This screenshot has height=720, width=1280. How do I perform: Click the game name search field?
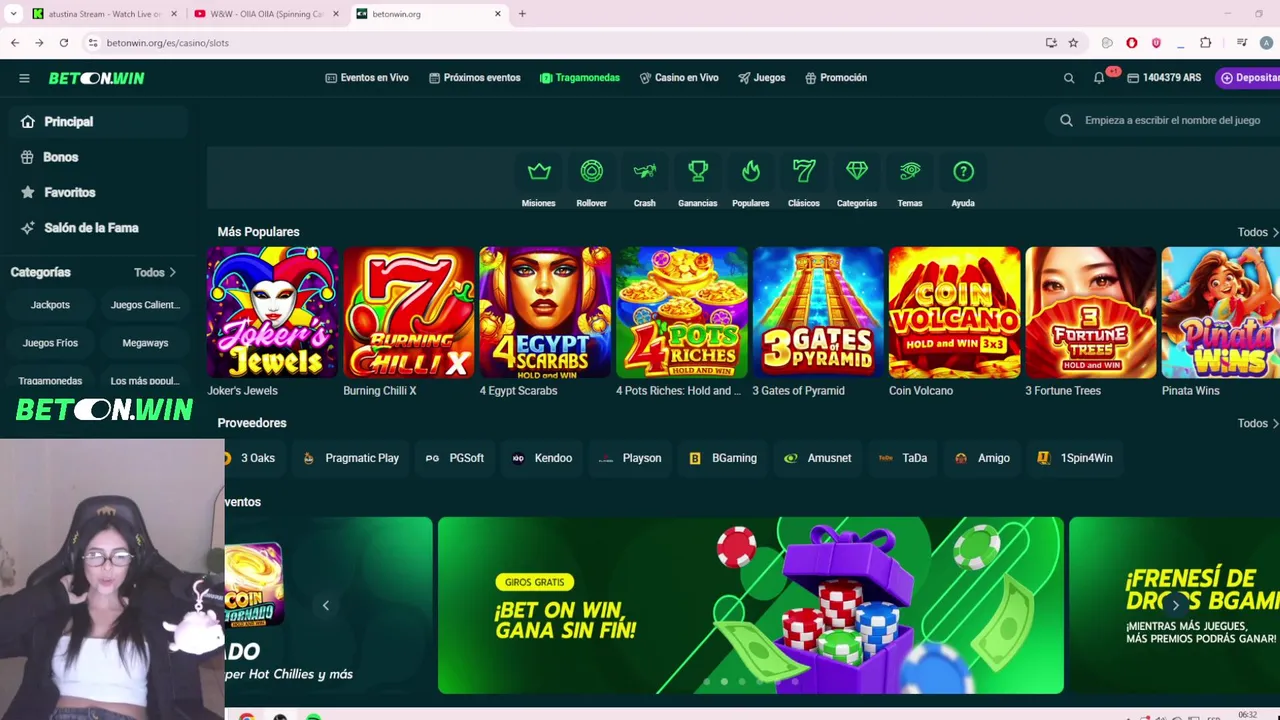coord(1165,120)
